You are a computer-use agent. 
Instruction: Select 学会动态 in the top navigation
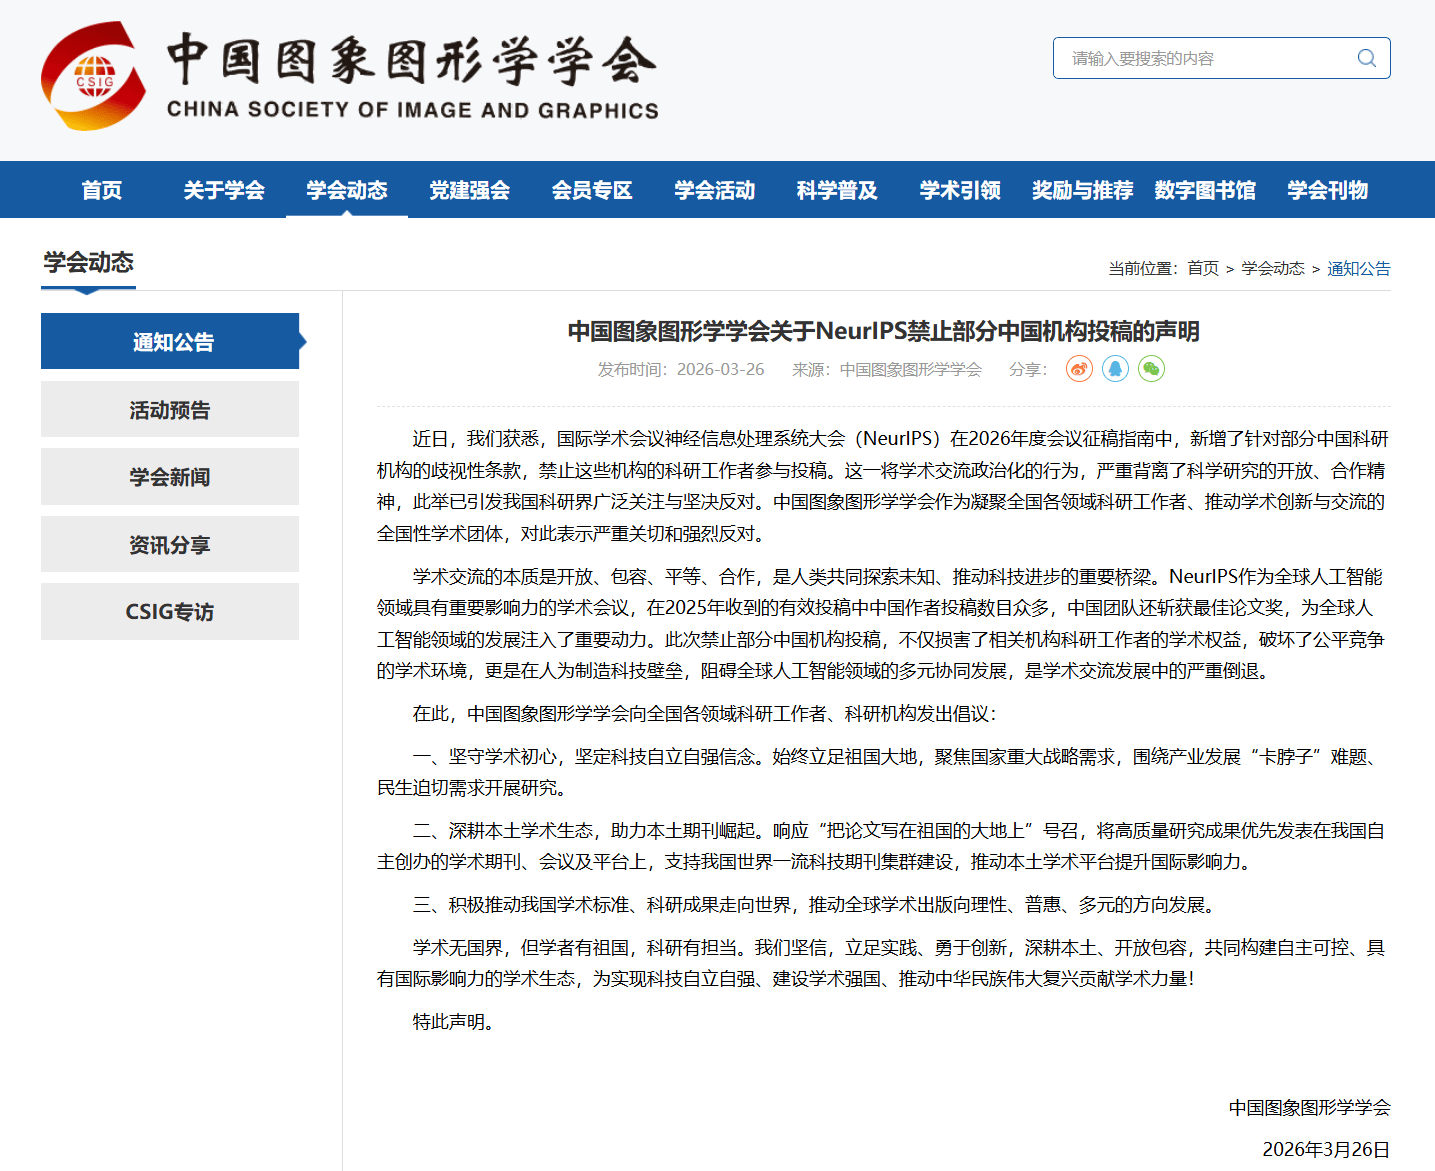click(x=346, y=190)
